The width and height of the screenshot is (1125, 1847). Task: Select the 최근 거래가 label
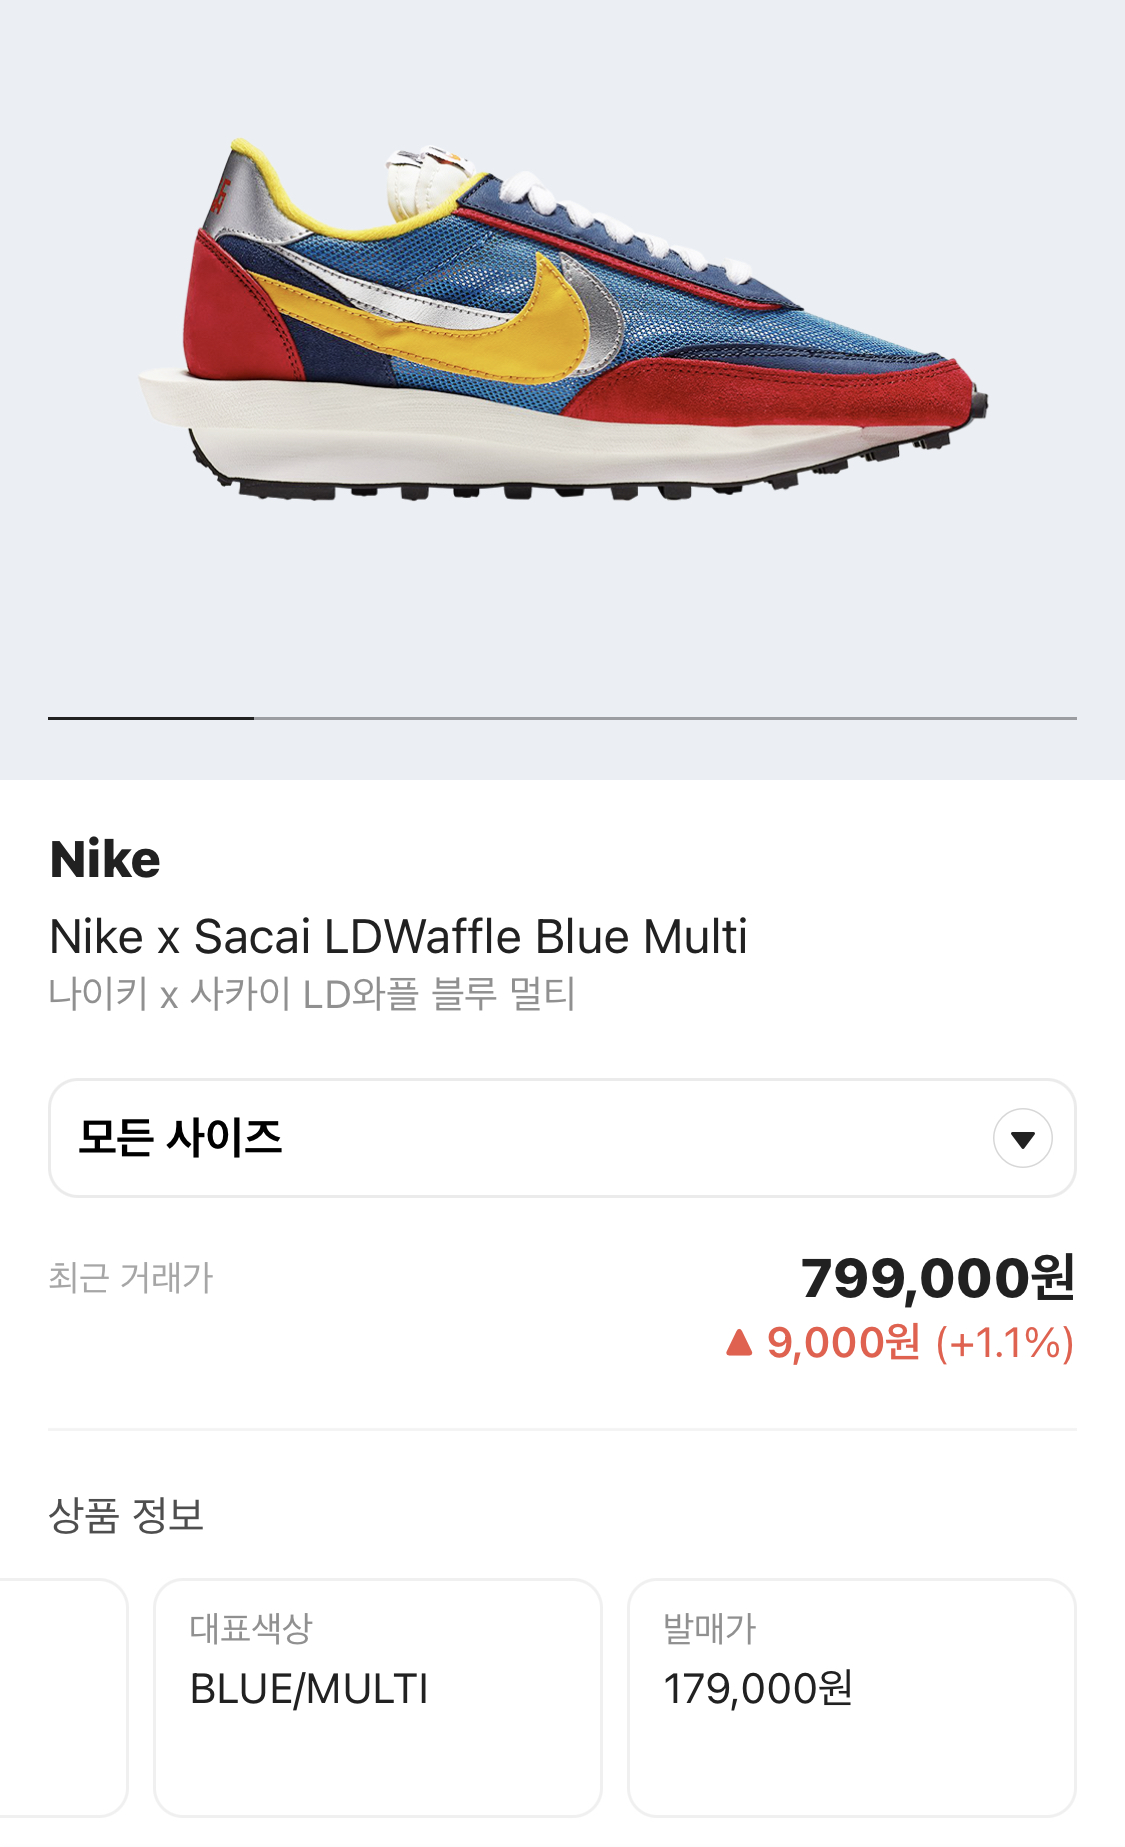coord(131,1278)
